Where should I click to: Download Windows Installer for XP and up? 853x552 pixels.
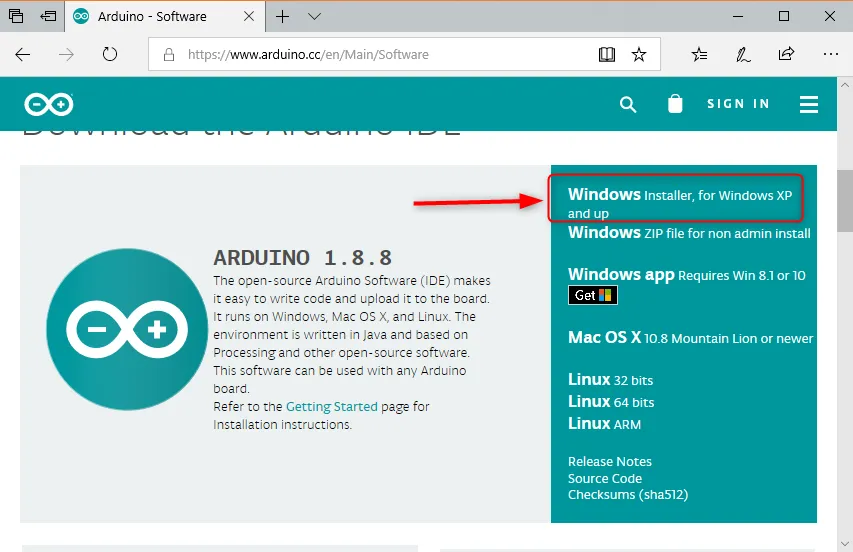point(679,203)
